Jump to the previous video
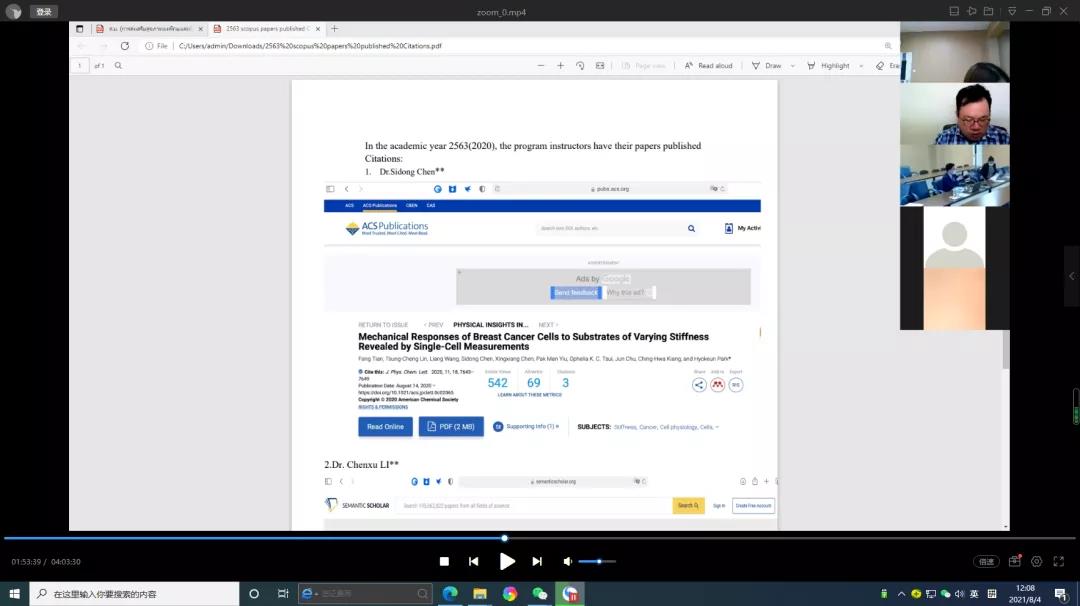This screenshot has width=1080, height=606. tap(473, 561)
